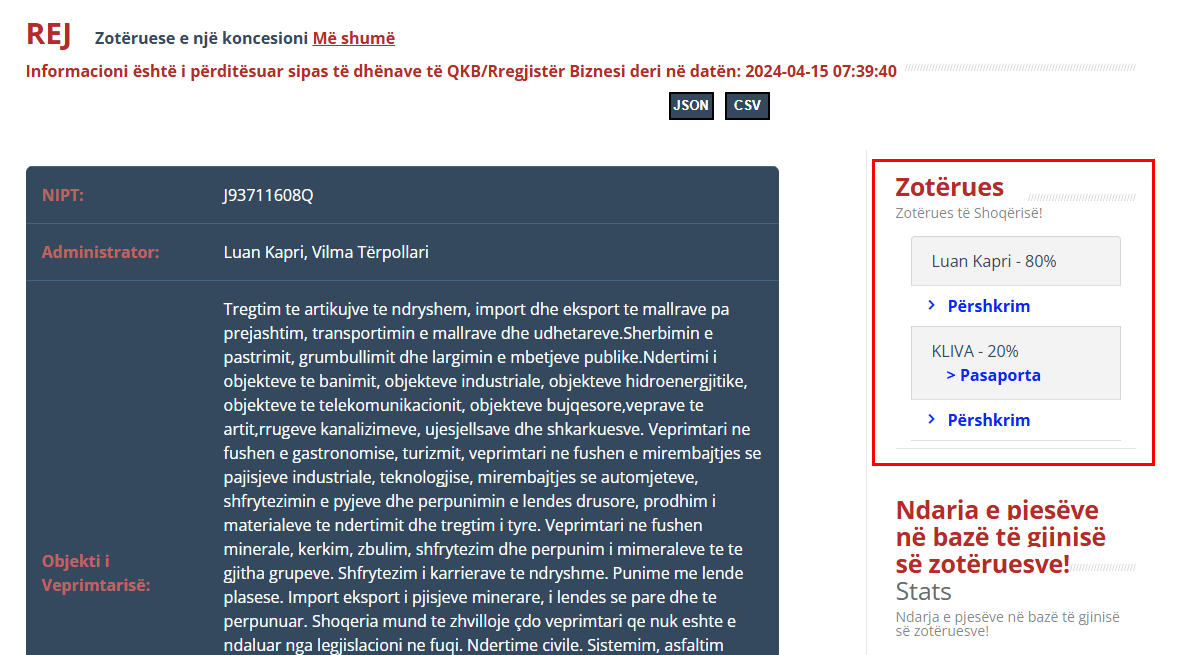Open the 'Më shumë' link

354,38
